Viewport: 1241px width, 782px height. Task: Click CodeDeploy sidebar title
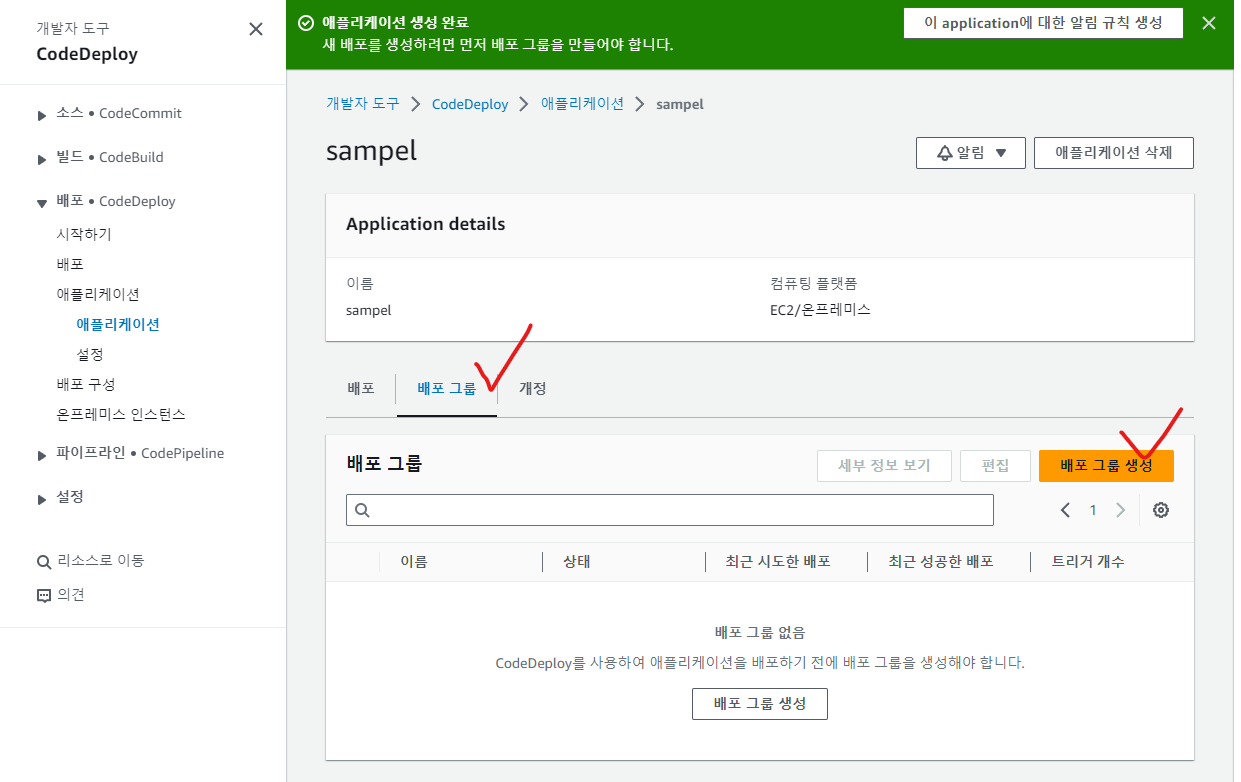click(87, 55)
